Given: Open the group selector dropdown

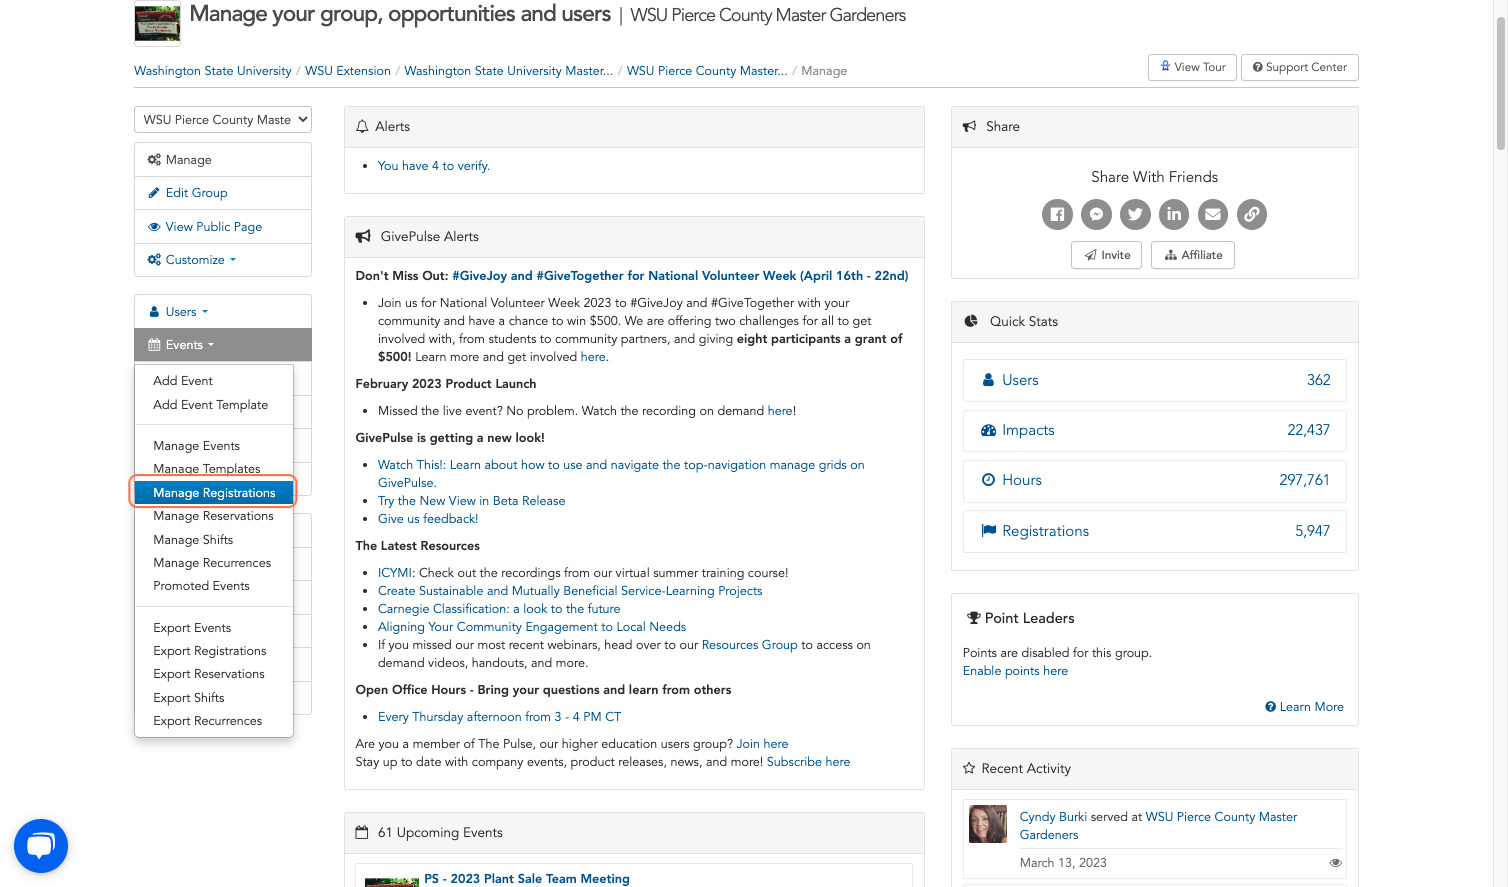Looking at the screenshot, I should coord(223,119).
